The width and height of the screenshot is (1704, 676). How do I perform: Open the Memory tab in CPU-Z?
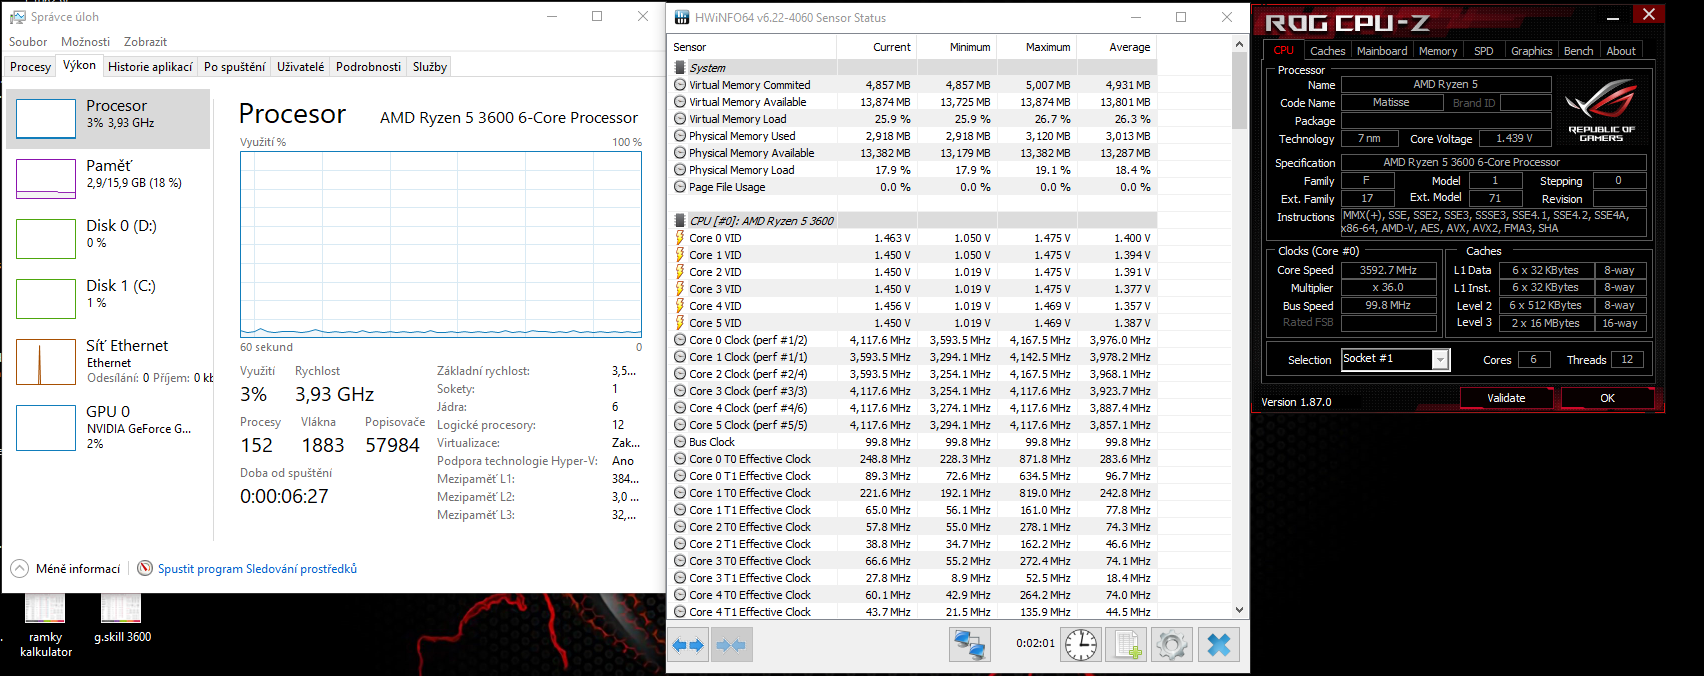tap(1437, 51)
